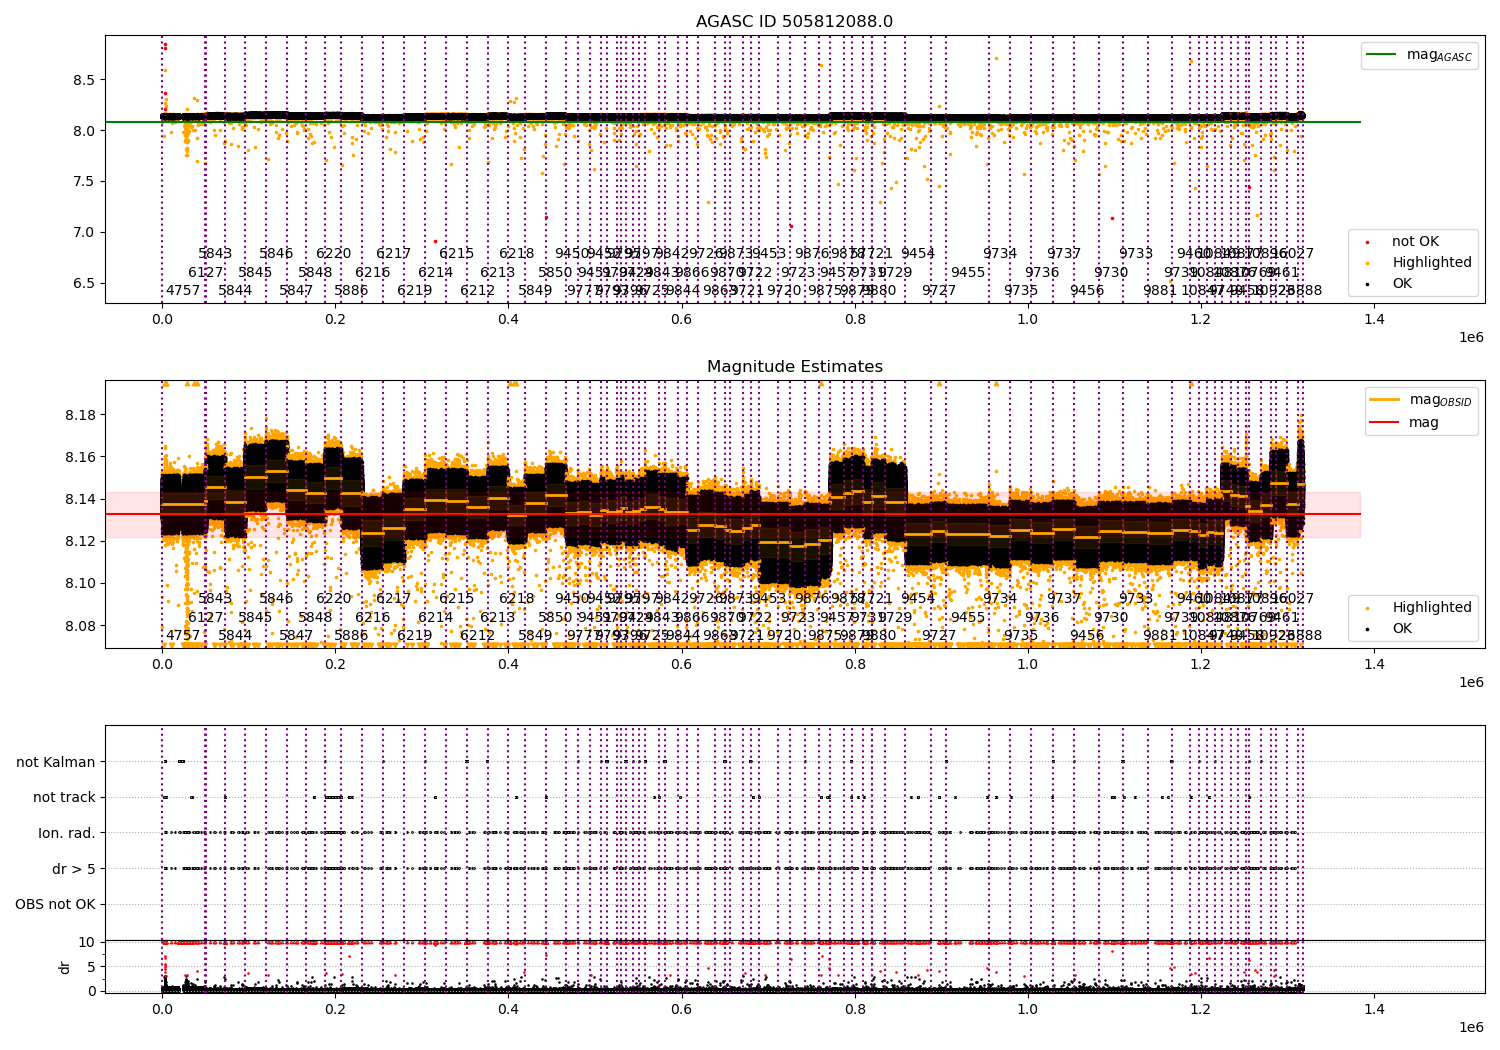Image resolution: width=1500 pixels, height=1050 pixels.
Task: Click the '10' y-tick on the bottom plot
Action: [x=87, y=942]
